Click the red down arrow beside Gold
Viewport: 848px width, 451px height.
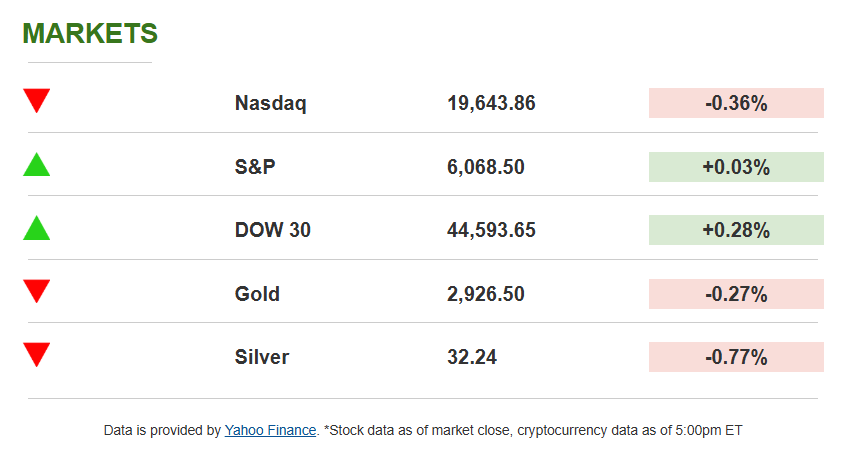pos(37,292)
